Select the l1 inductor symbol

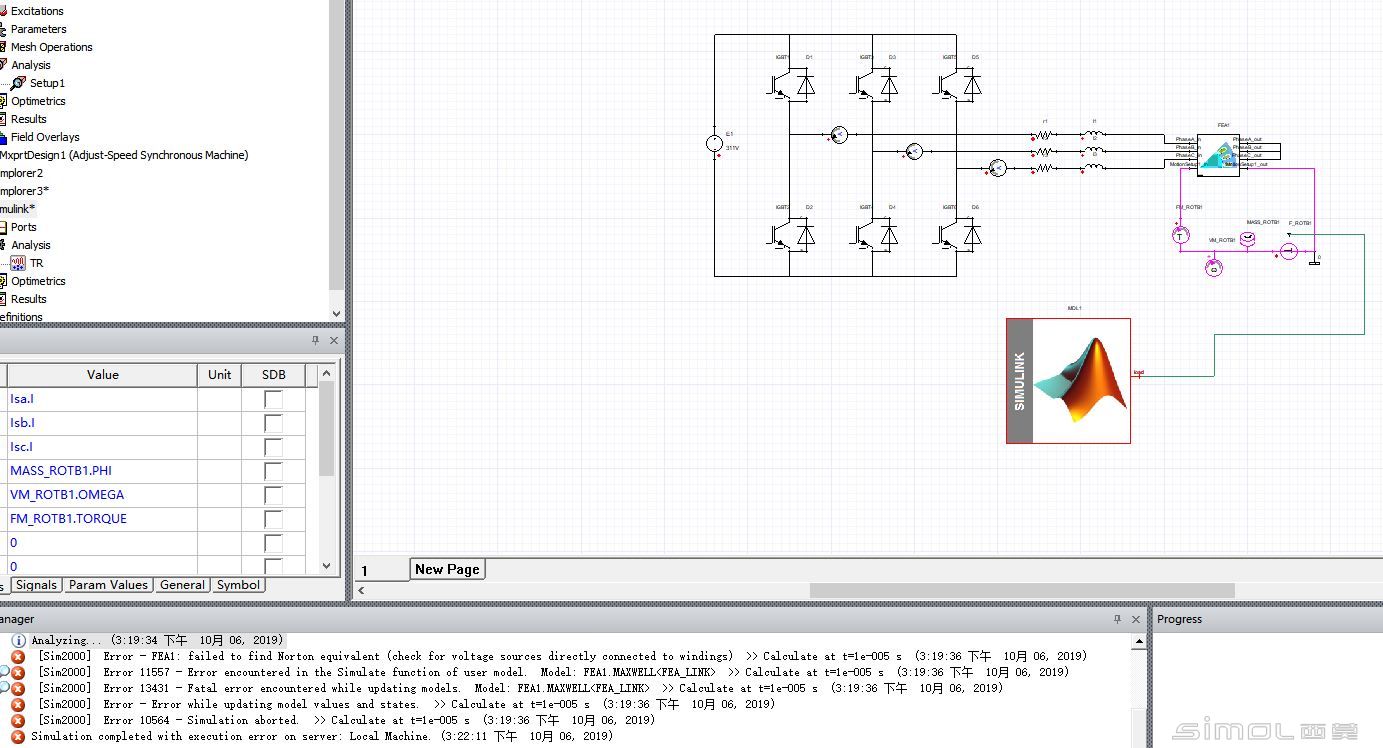click(x=1094, y=135)
